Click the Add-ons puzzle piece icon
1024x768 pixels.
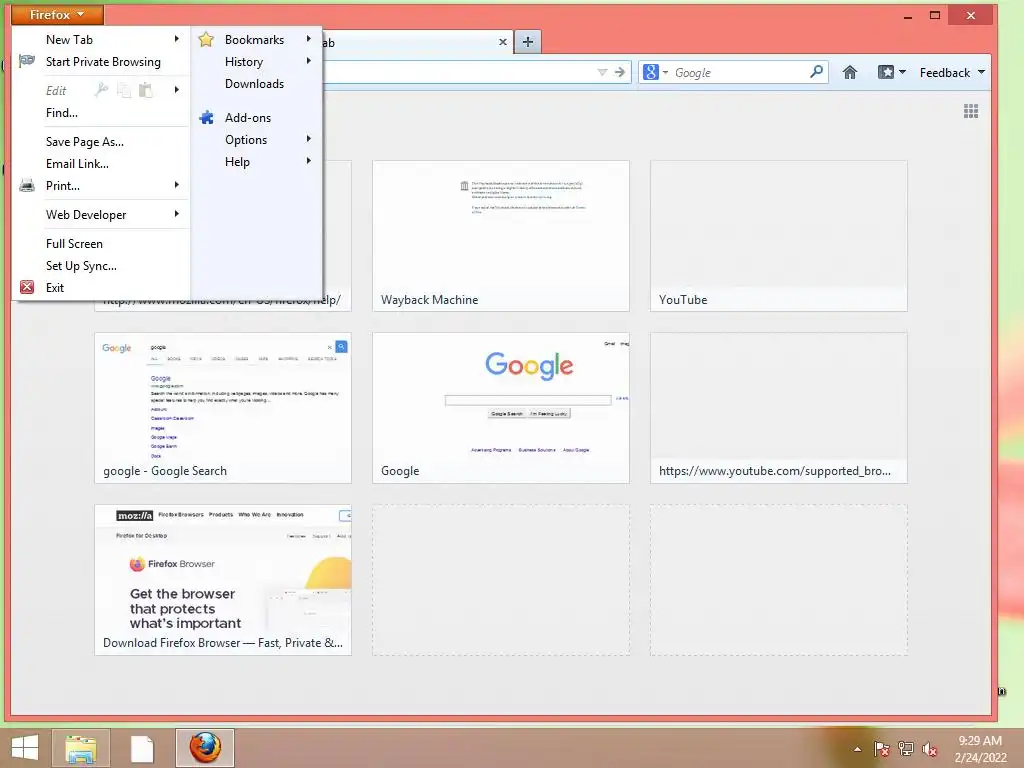[x=206, y=118]
